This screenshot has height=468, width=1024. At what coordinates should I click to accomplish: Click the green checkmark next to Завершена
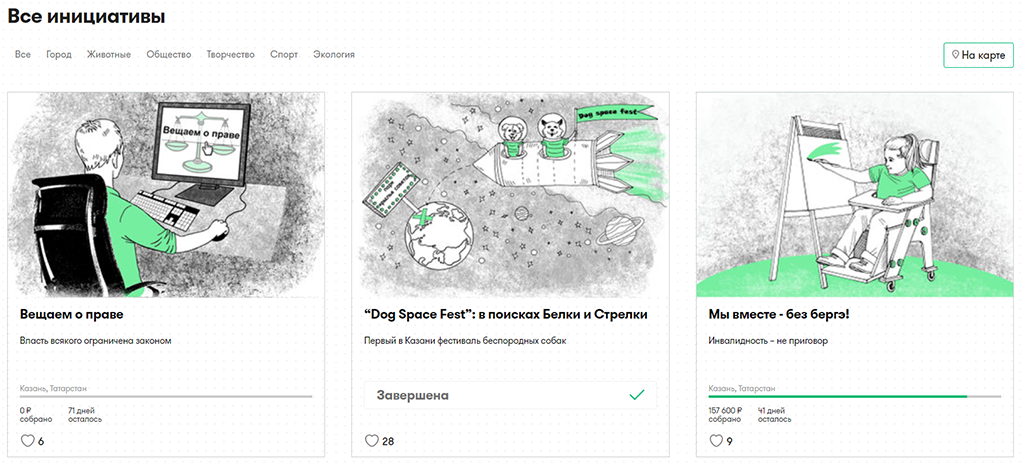636,395
